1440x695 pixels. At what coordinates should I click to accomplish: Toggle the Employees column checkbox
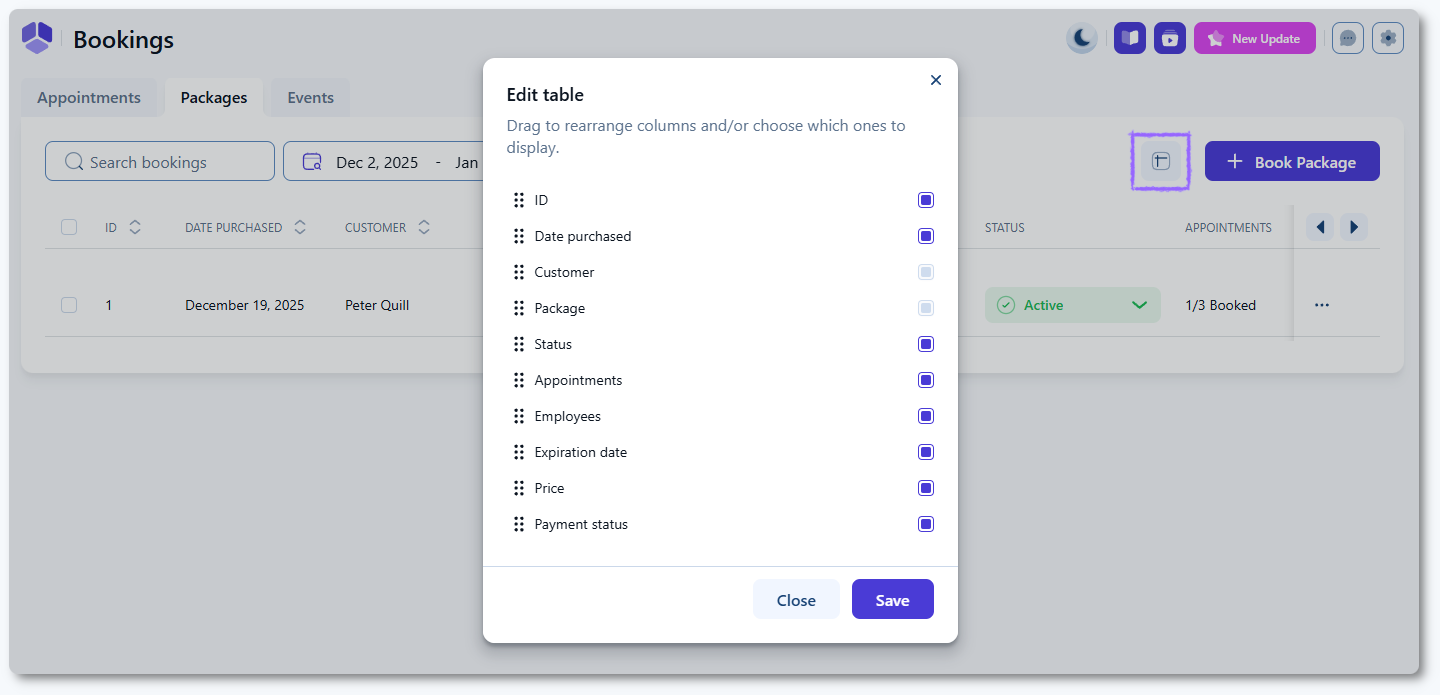926,416
